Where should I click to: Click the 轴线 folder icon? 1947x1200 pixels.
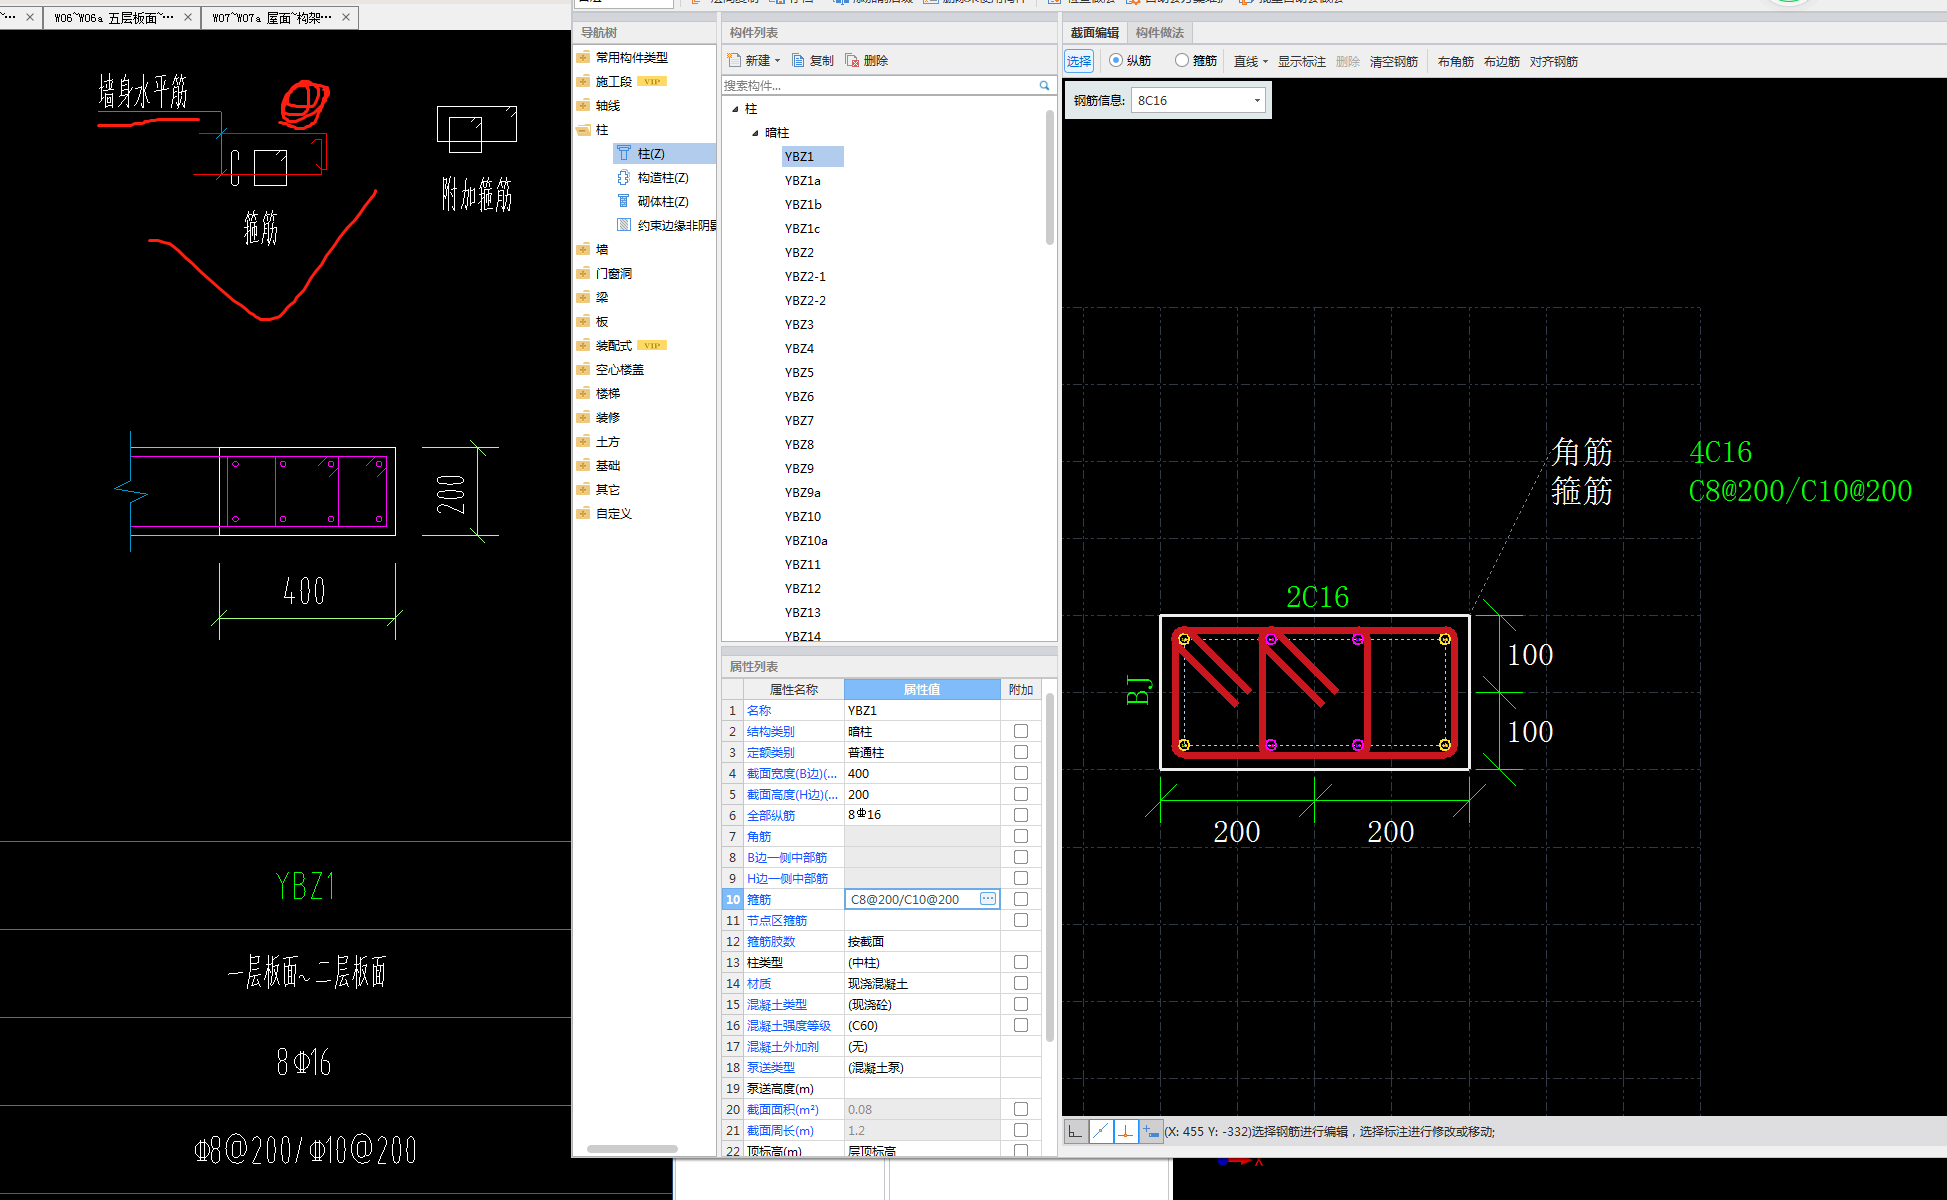[583, 105]
